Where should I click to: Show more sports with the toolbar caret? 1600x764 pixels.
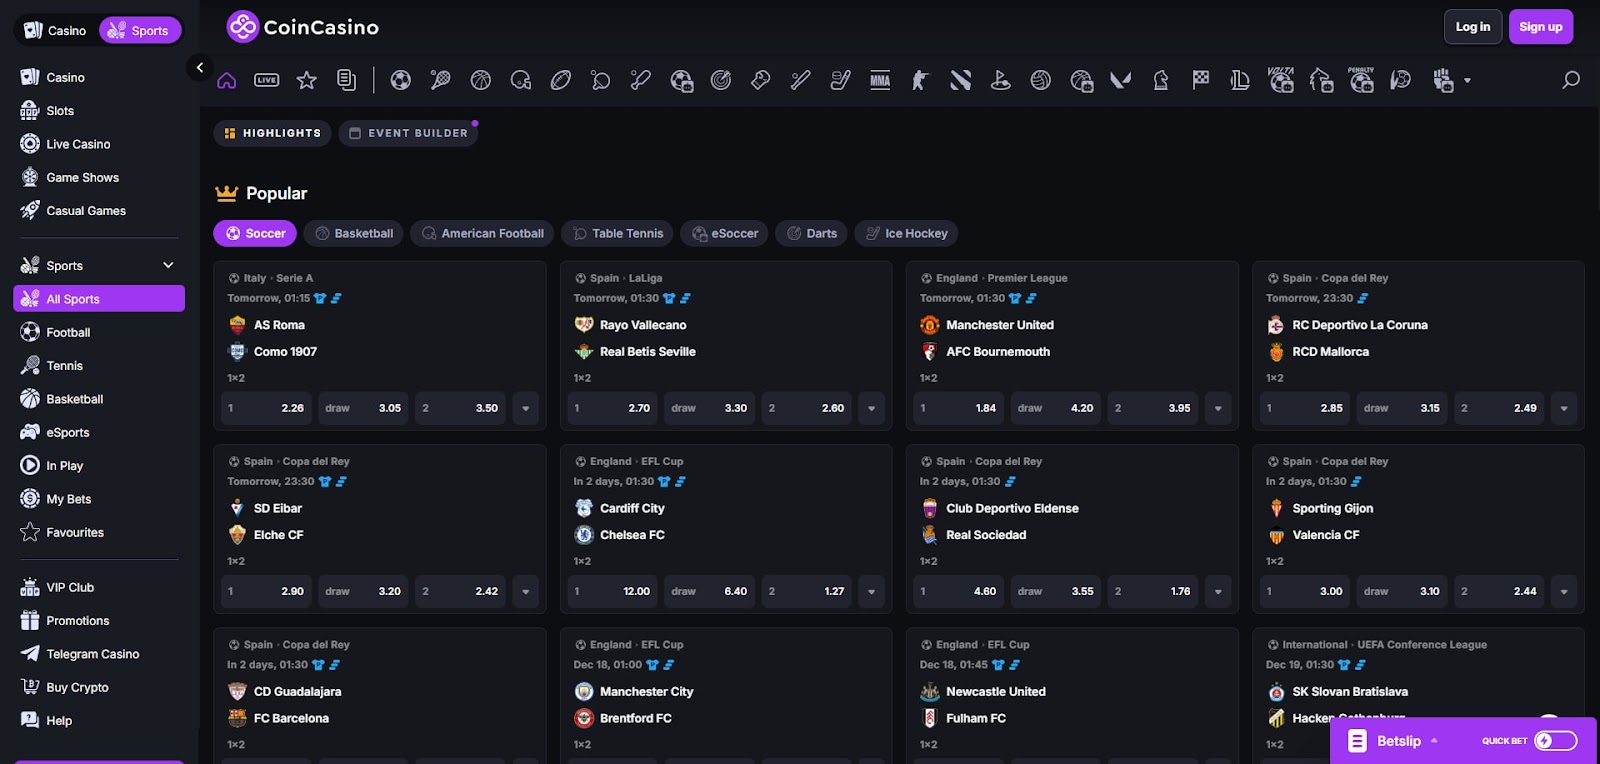click(1467, 80)
